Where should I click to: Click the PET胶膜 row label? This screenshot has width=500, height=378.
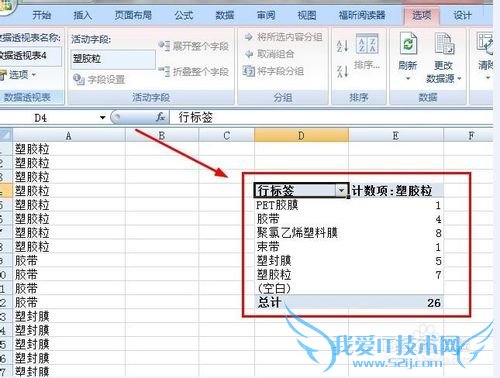point(277,205)
